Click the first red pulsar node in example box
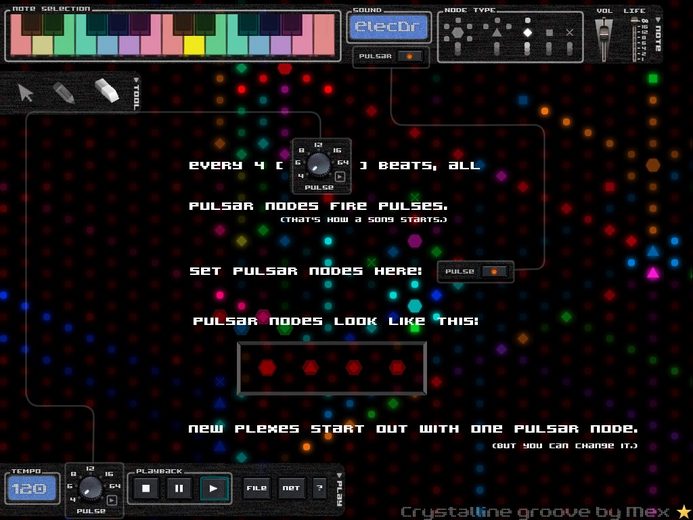The image size is (693, 520). point(267,367)
